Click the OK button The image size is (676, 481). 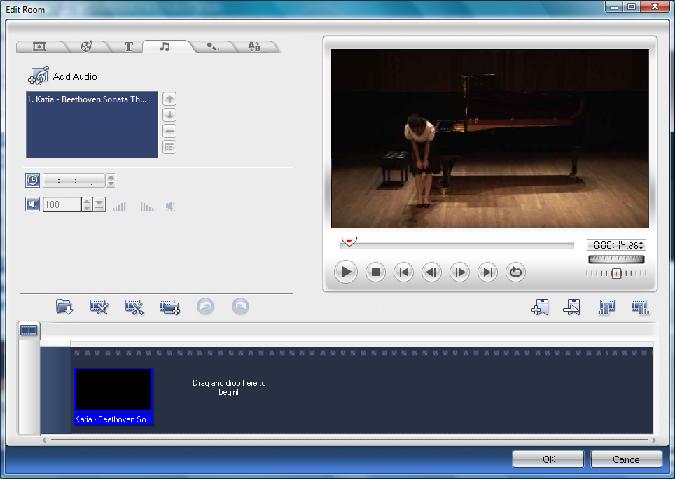click(x=548, y=459)
